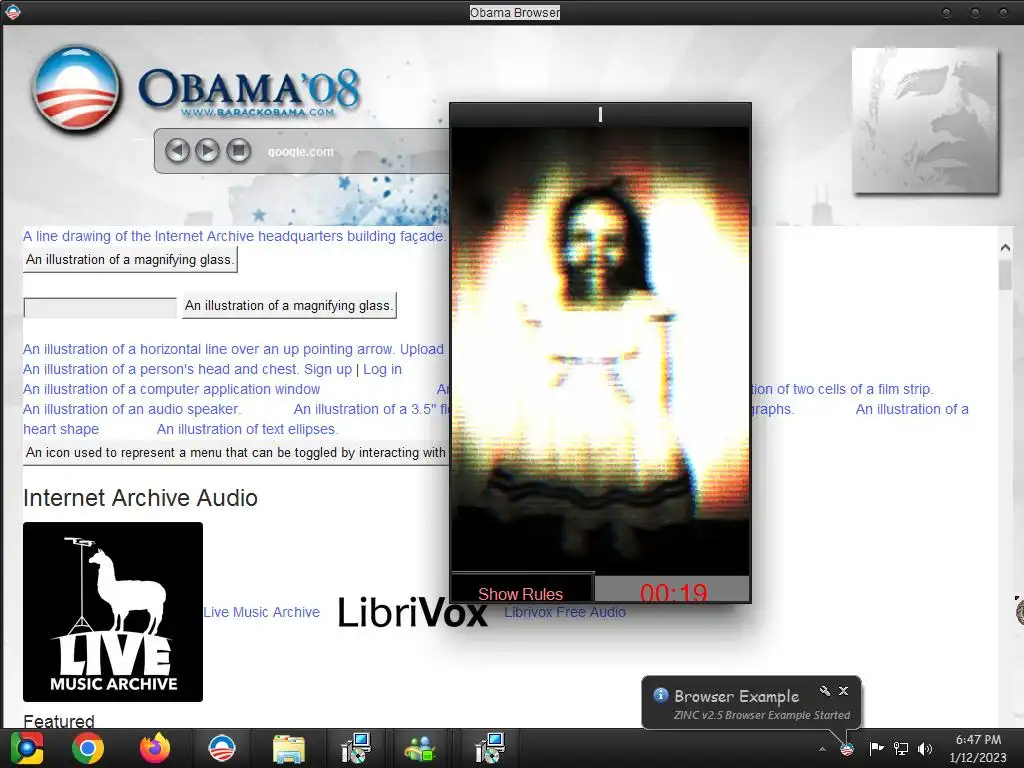
Task: Open the file explorer folder on taskbar
Action: tap(289, 748)
